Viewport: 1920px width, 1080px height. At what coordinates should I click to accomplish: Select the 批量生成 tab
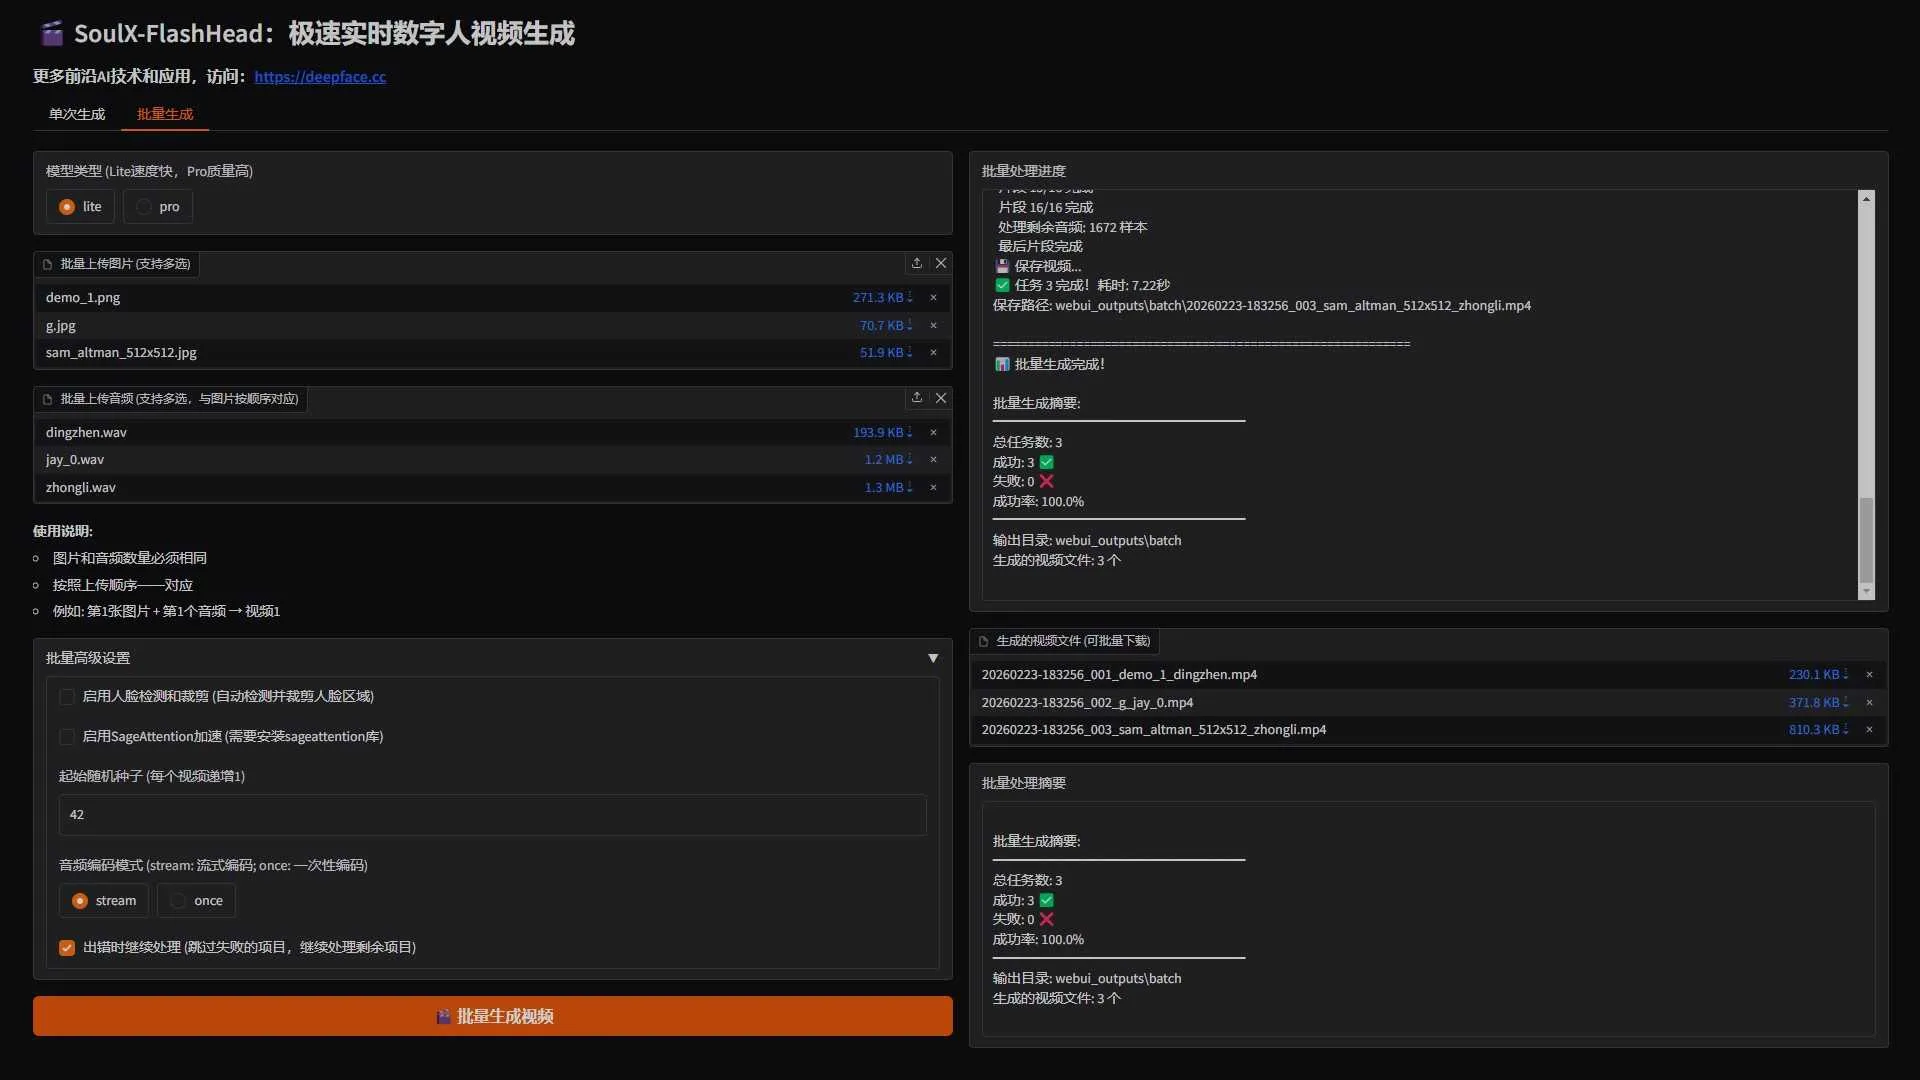coord(164,114)
